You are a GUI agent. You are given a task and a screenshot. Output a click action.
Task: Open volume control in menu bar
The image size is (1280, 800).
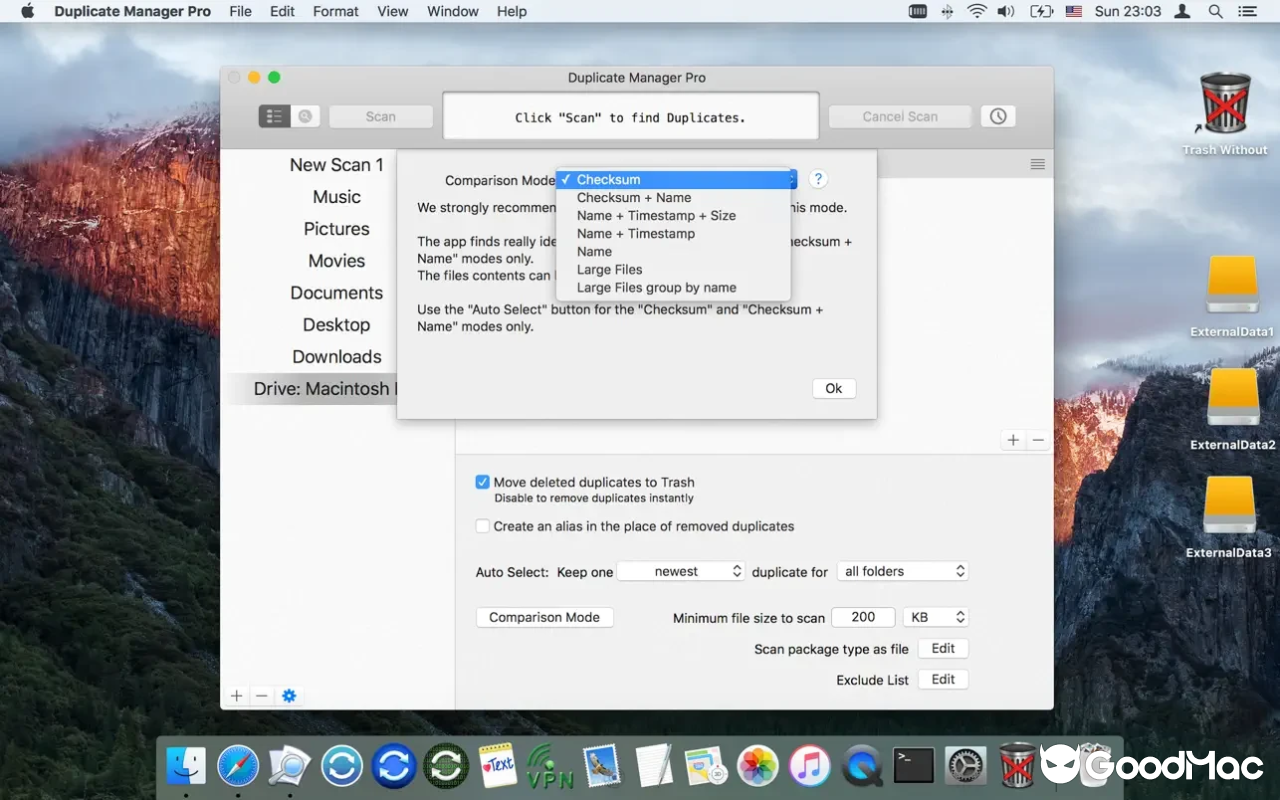pyautogui.click(x=1006, y=12)
